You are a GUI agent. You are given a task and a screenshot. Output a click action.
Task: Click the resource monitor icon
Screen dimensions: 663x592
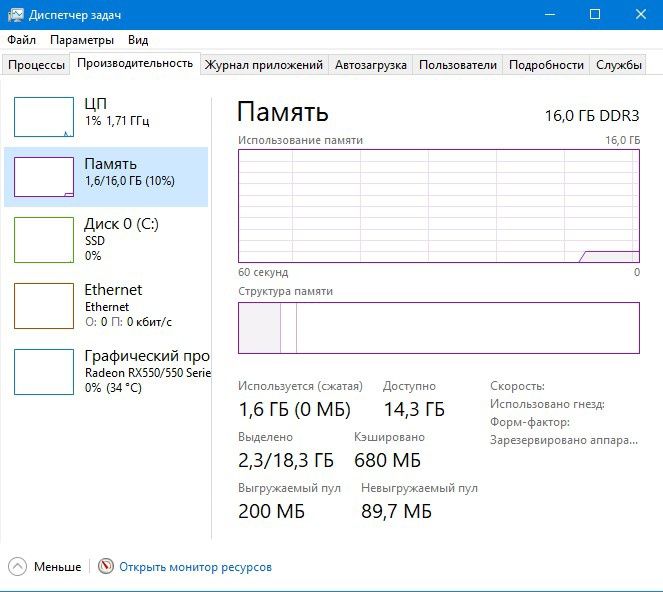coord(106,566)
